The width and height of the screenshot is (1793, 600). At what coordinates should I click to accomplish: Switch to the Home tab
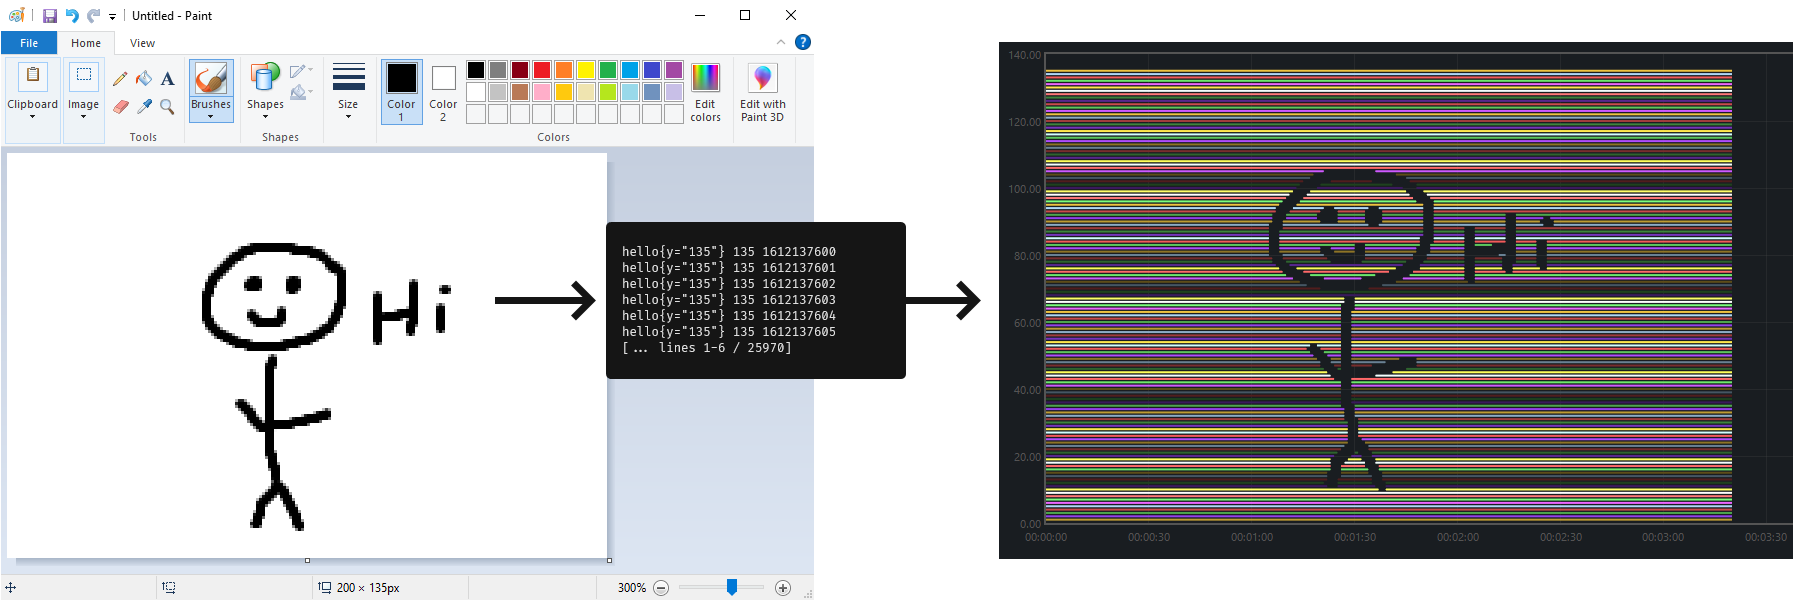tap(86, 43)
